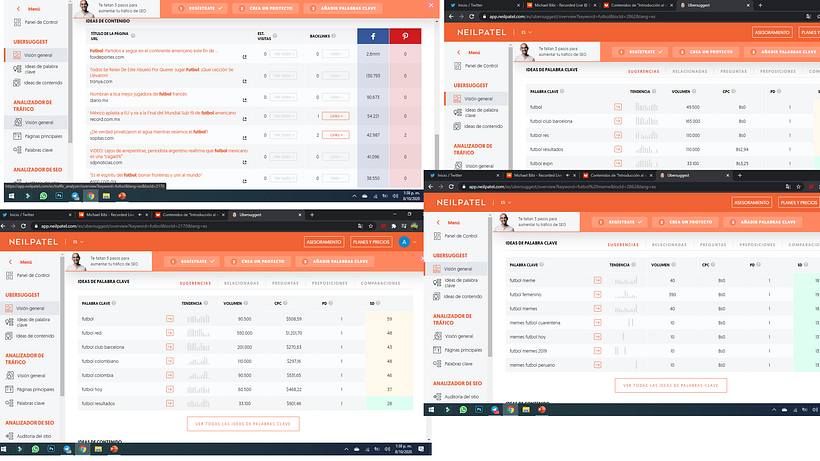Mute the Michael Bibi tab in the 'futbol red' window

[140, 215]
